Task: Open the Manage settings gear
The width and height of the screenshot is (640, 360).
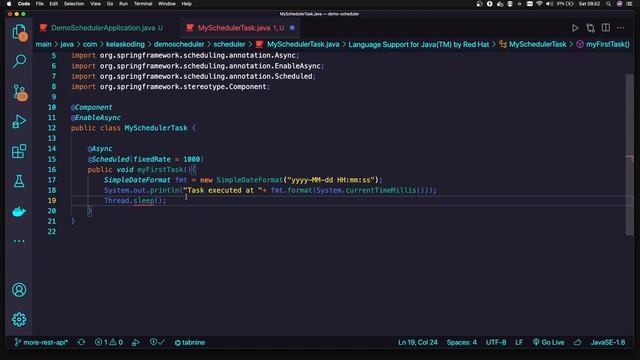Action: point(19,319)
